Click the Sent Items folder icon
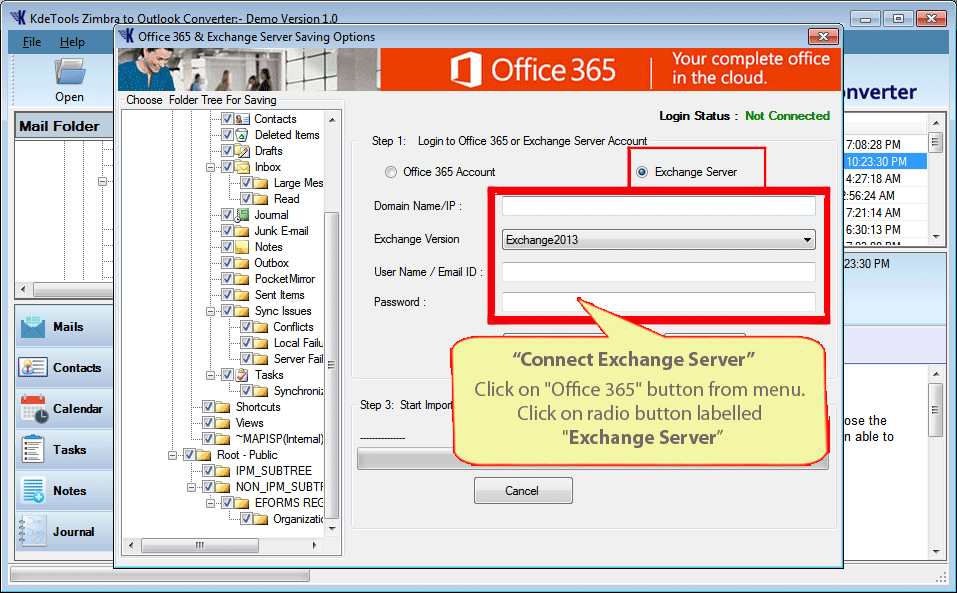Screen dimensions: 957x593 (x=242, y=295)
